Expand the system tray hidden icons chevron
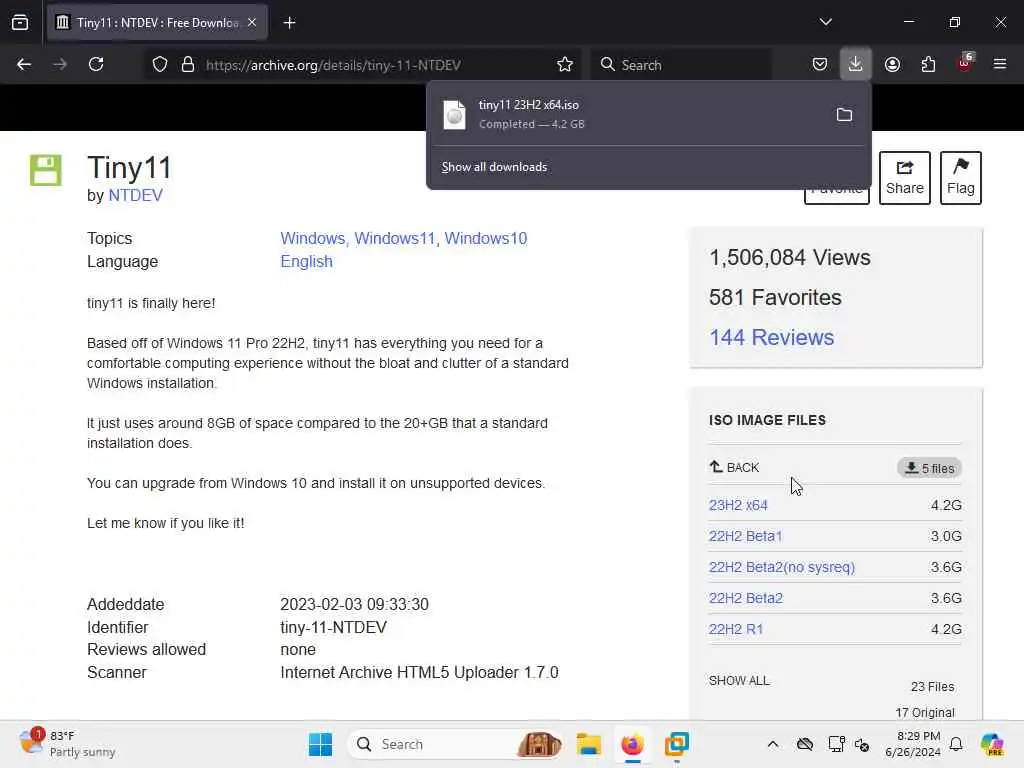The image size is (1024, 768). (x=773, y=744)
